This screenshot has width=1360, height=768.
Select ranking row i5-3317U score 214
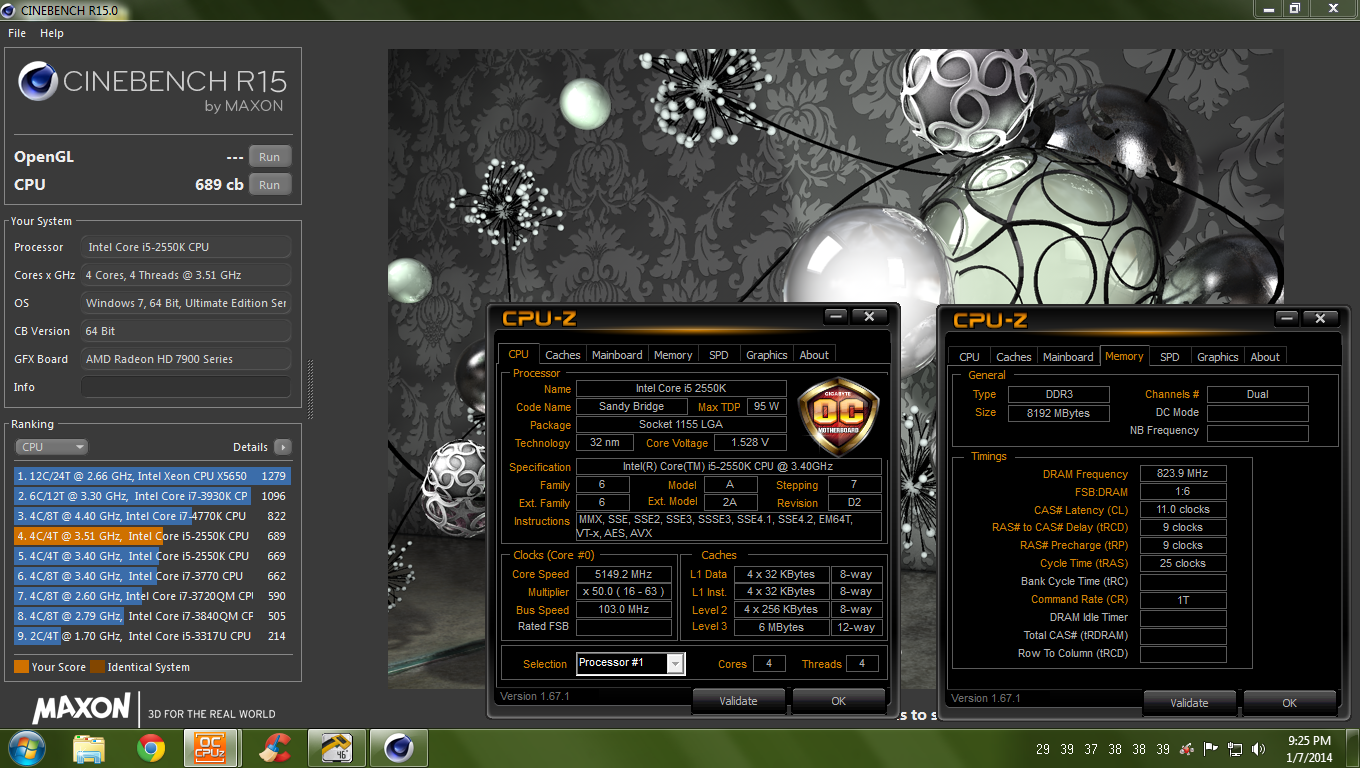pos(152,636)
